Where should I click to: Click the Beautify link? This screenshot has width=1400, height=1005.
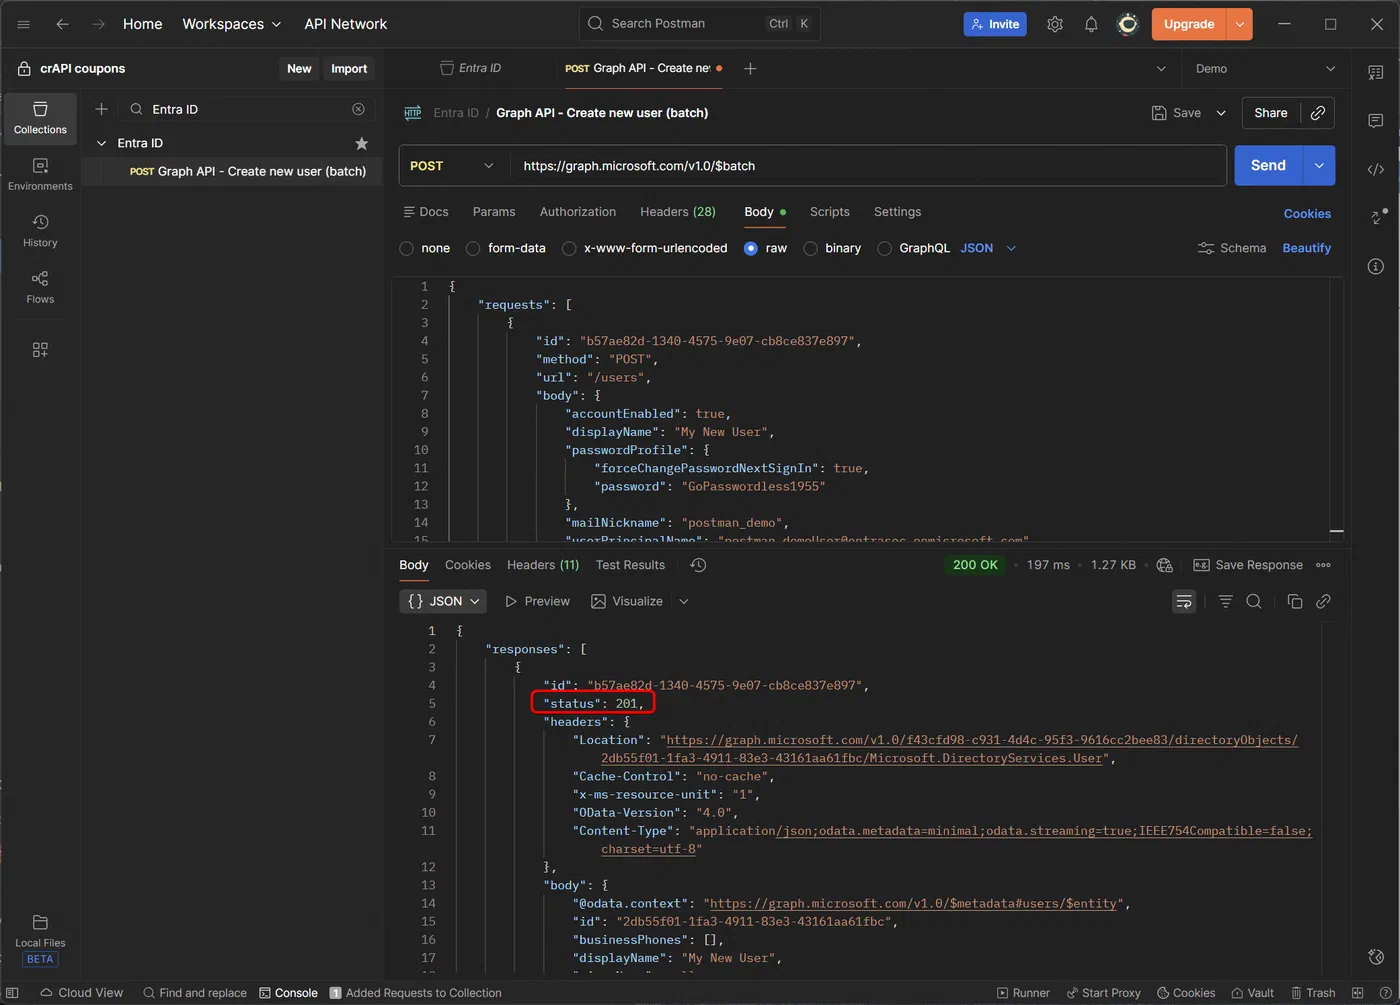1306,248
